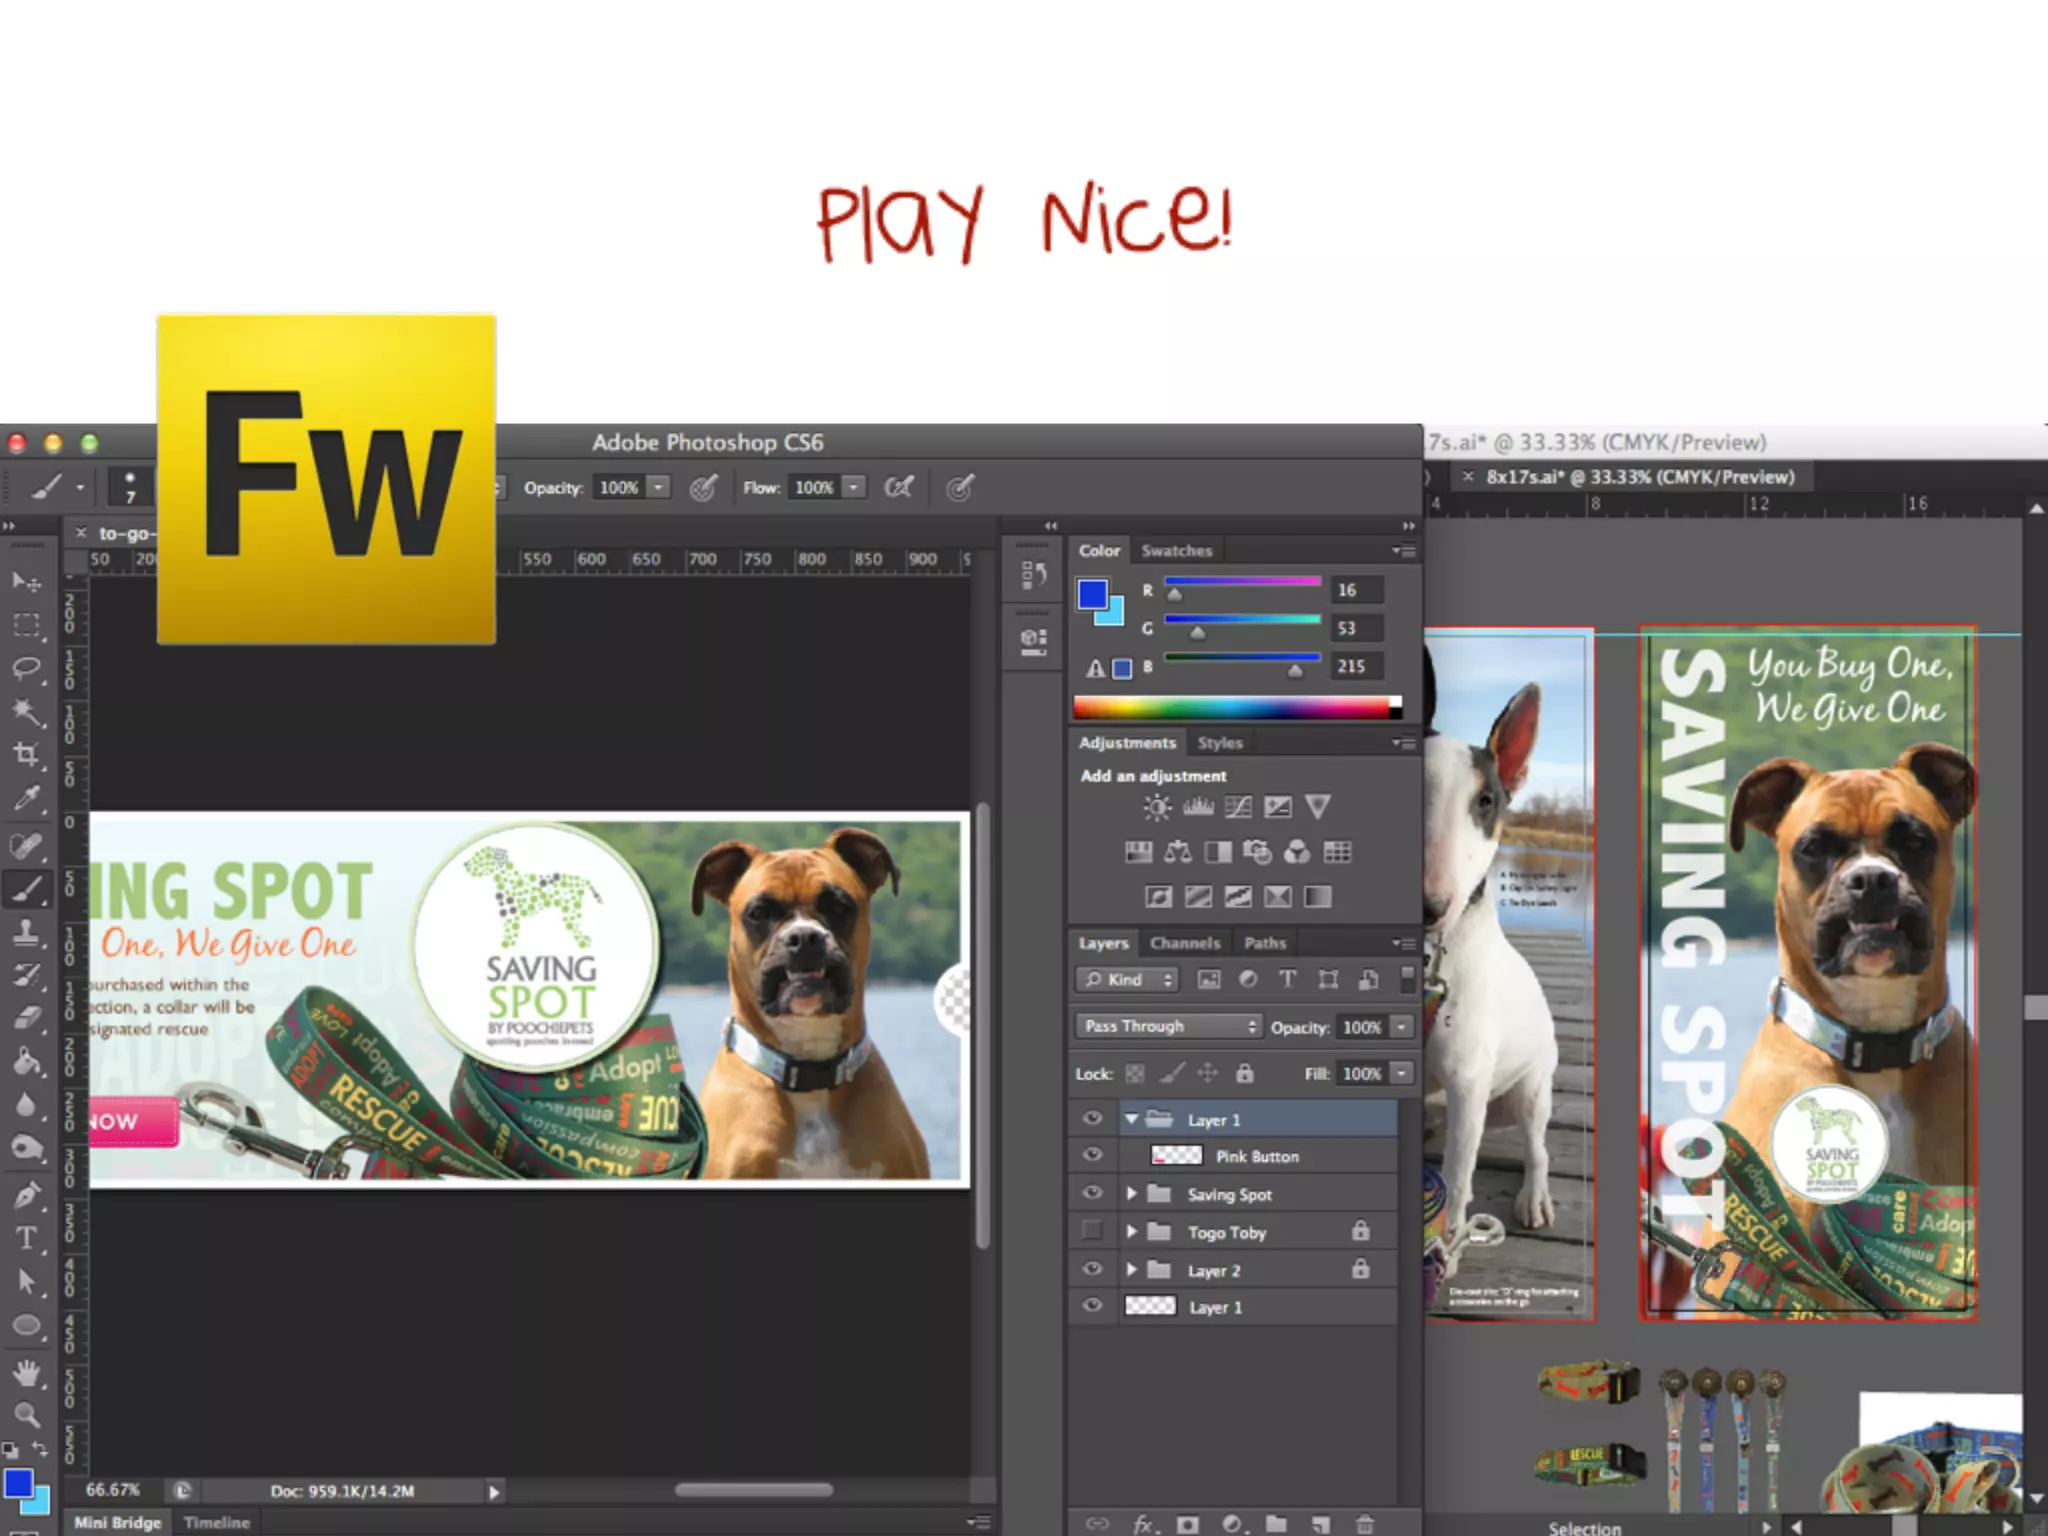Select the Hand tool
Image resolution: width=2048 pixels, height=1536 pixels.
click(26, 1373)
